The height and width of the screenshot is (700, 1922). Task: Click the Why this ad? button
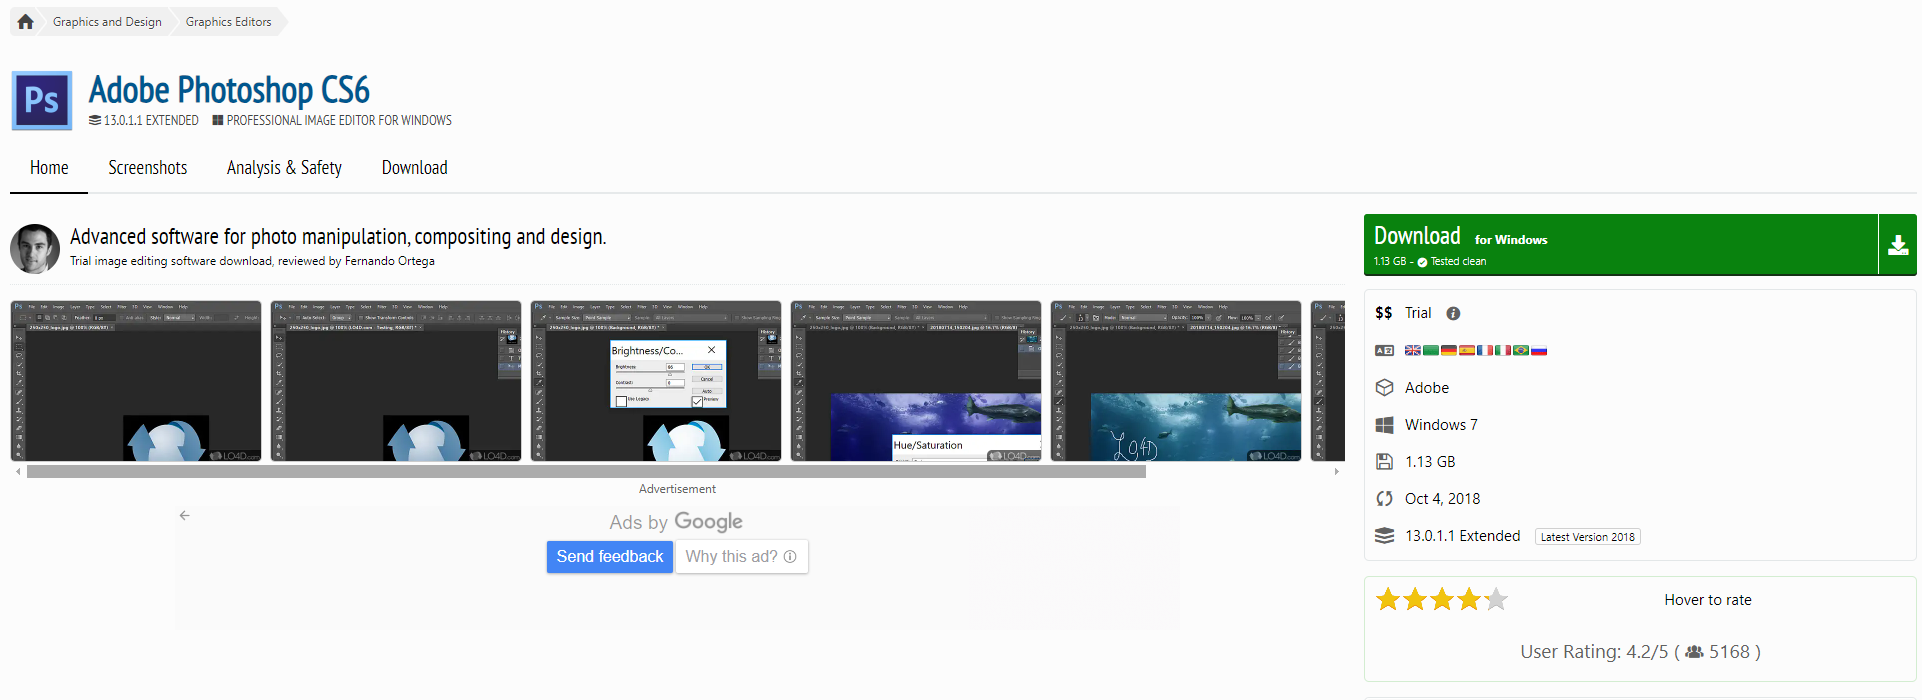(741, 557)
